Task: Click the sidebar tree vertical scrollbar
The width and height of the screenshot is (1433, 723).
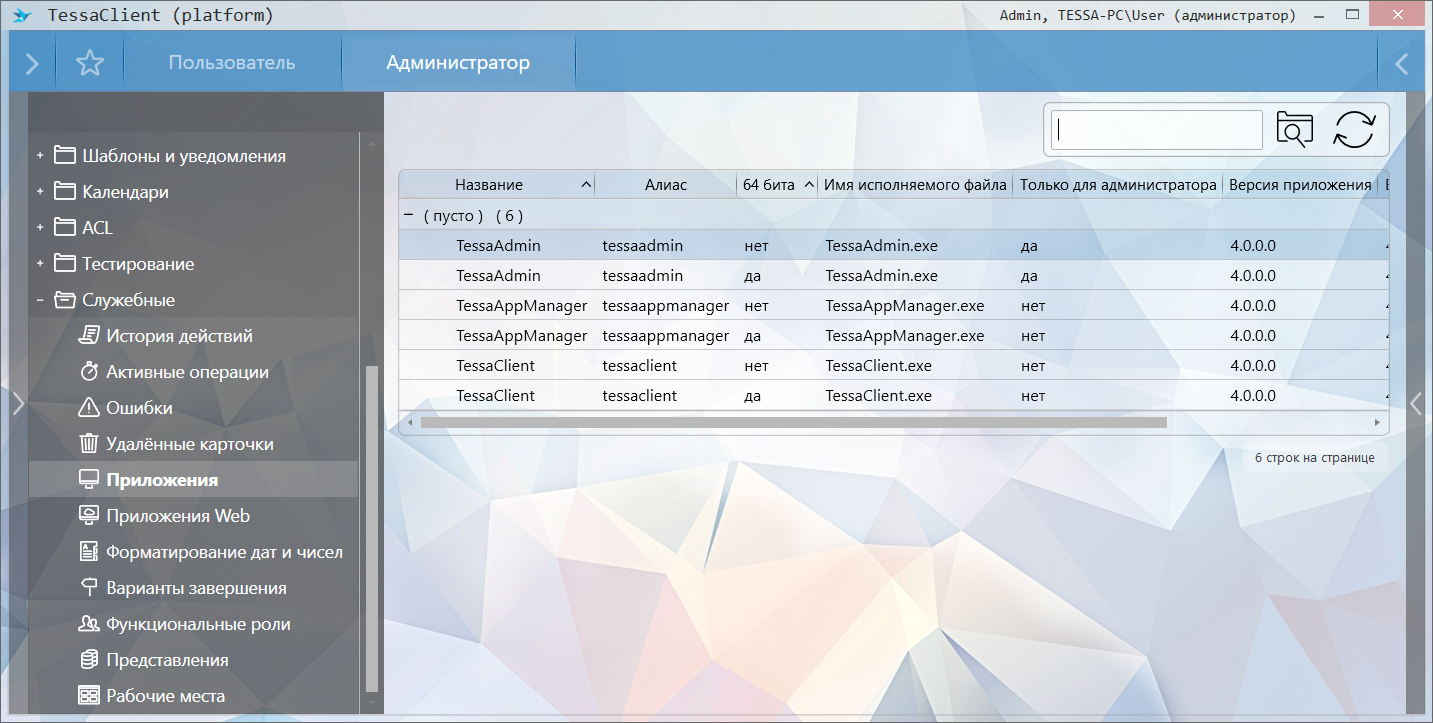Action: point(372,528)
